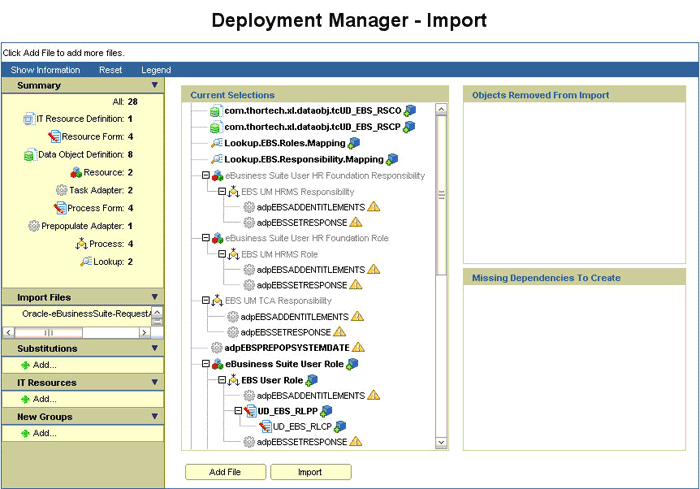Click the warning icon beside adpEBSPREPOPSYSTEMDATE

[x=358, y=347]
